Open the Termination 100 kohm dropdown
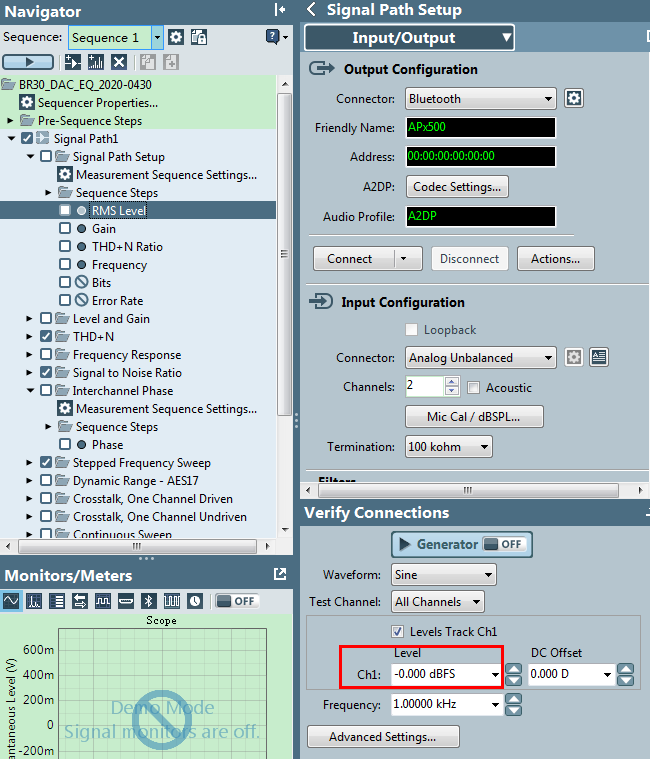650x759 pixels. pyautogui.click(x=449, y=446)
